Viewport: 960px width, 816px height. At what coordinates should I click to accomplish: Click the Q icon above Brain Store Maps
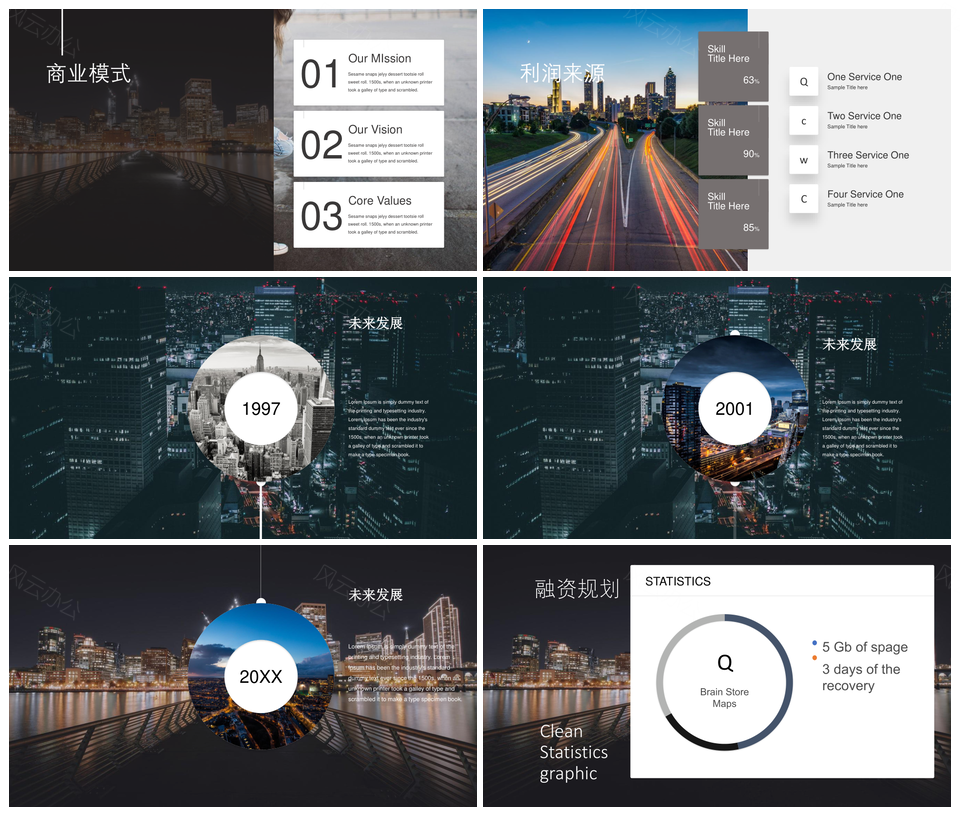pyautogui.click(x=725, y=663)
